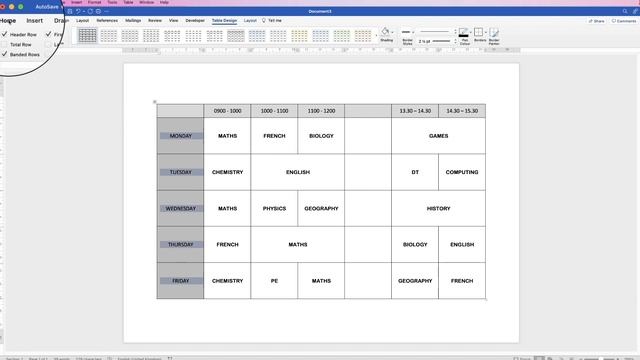Switch to the Insert ribbon tab

(x=35, y=21)
